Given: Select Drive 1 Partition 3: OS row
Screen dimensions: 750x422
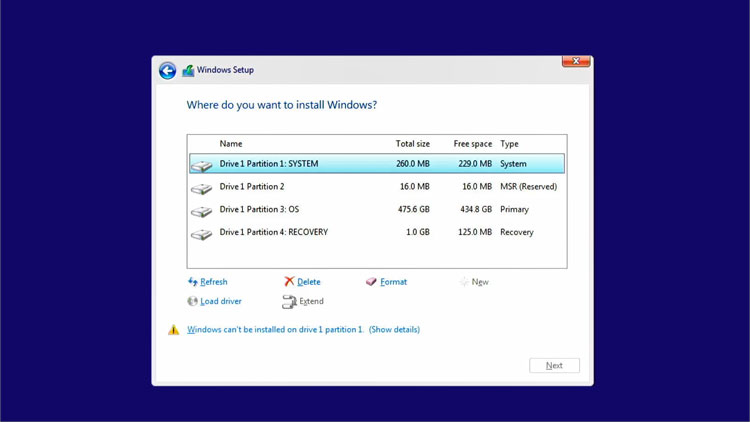Looking at the screenshot, I should [377, 209].
